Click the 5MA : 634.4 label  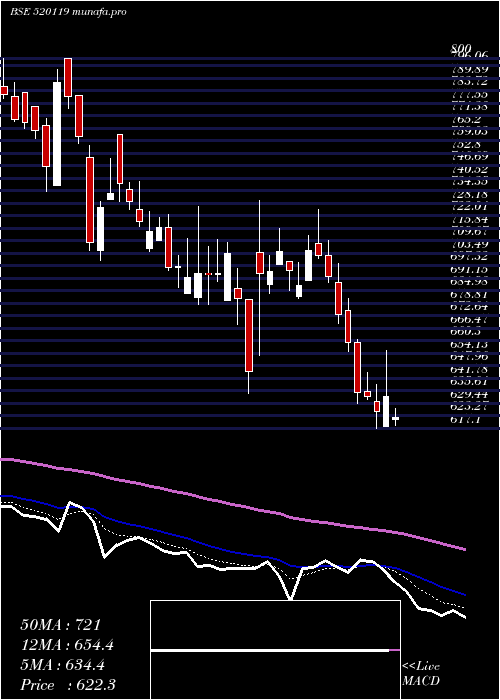tap(62, 665)
